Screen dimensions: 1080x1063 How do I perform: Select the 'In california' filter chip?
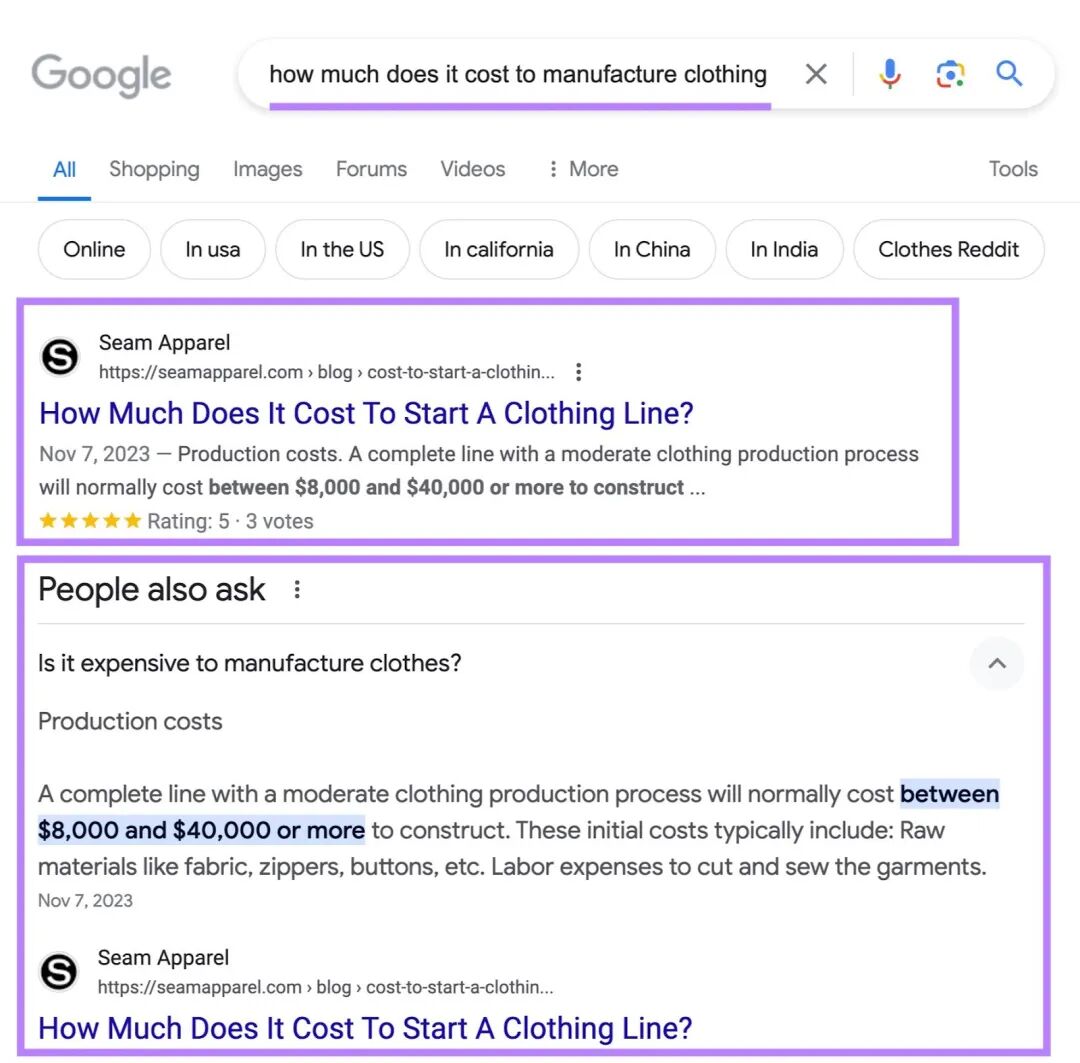(x=499, y=249)
